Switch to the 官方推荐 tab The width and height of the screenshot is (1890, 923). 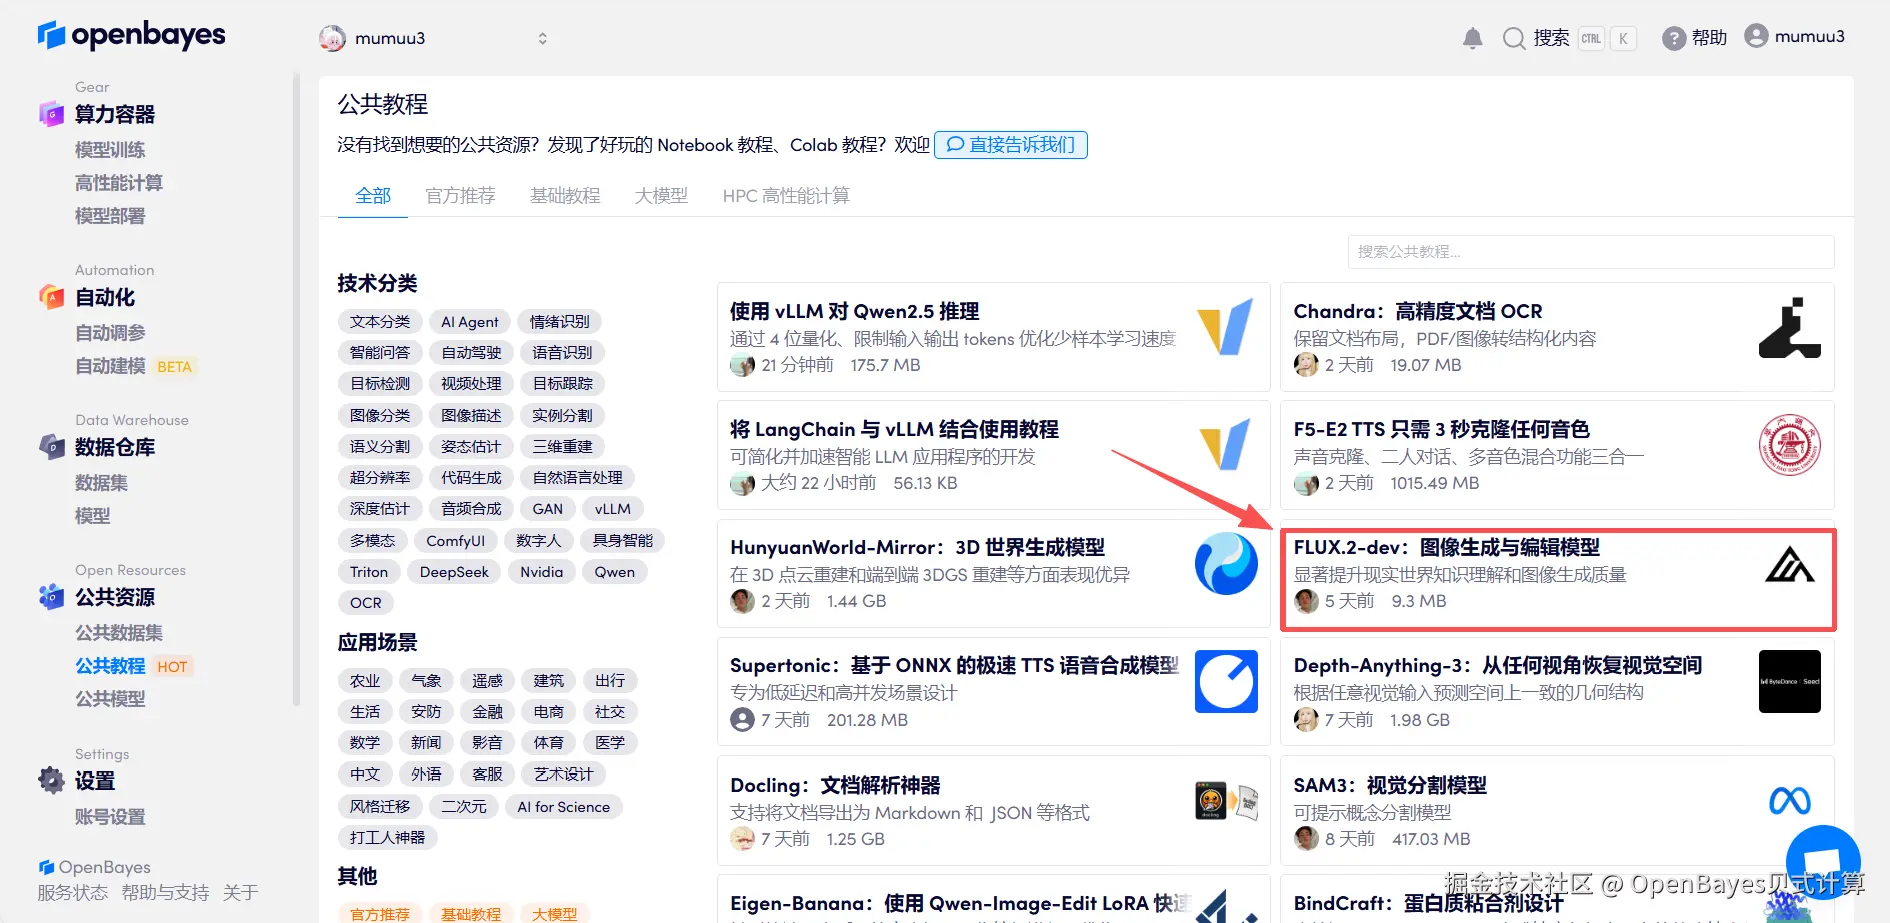click(460, 195)
